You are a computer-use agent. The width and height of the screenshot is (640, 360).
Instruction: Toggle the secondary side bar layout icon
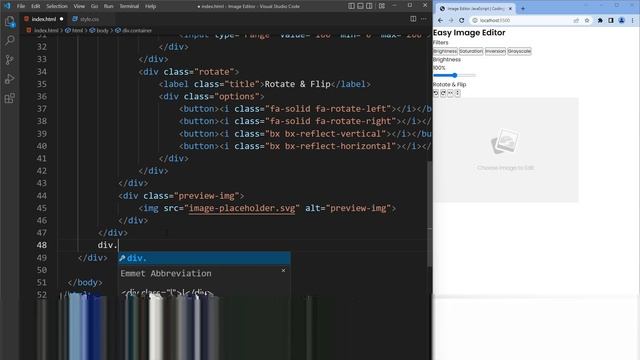tap(369, 6)
